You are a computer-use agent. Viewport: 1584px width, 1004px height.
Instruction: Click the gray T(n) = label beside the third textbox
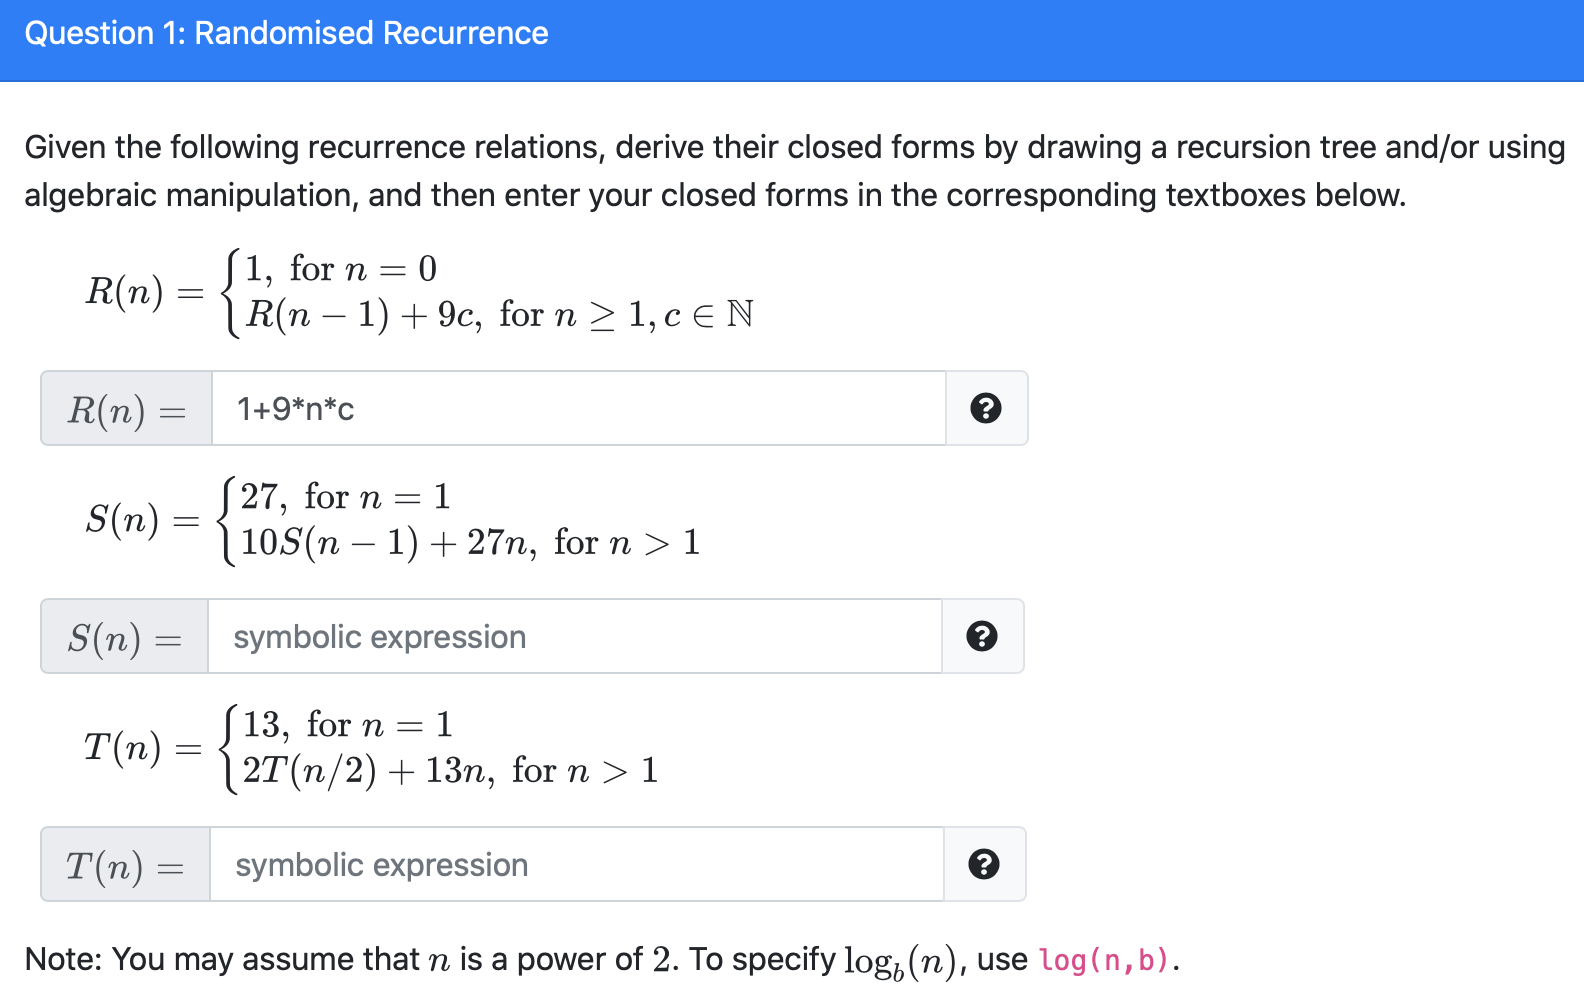coord(125,864)
